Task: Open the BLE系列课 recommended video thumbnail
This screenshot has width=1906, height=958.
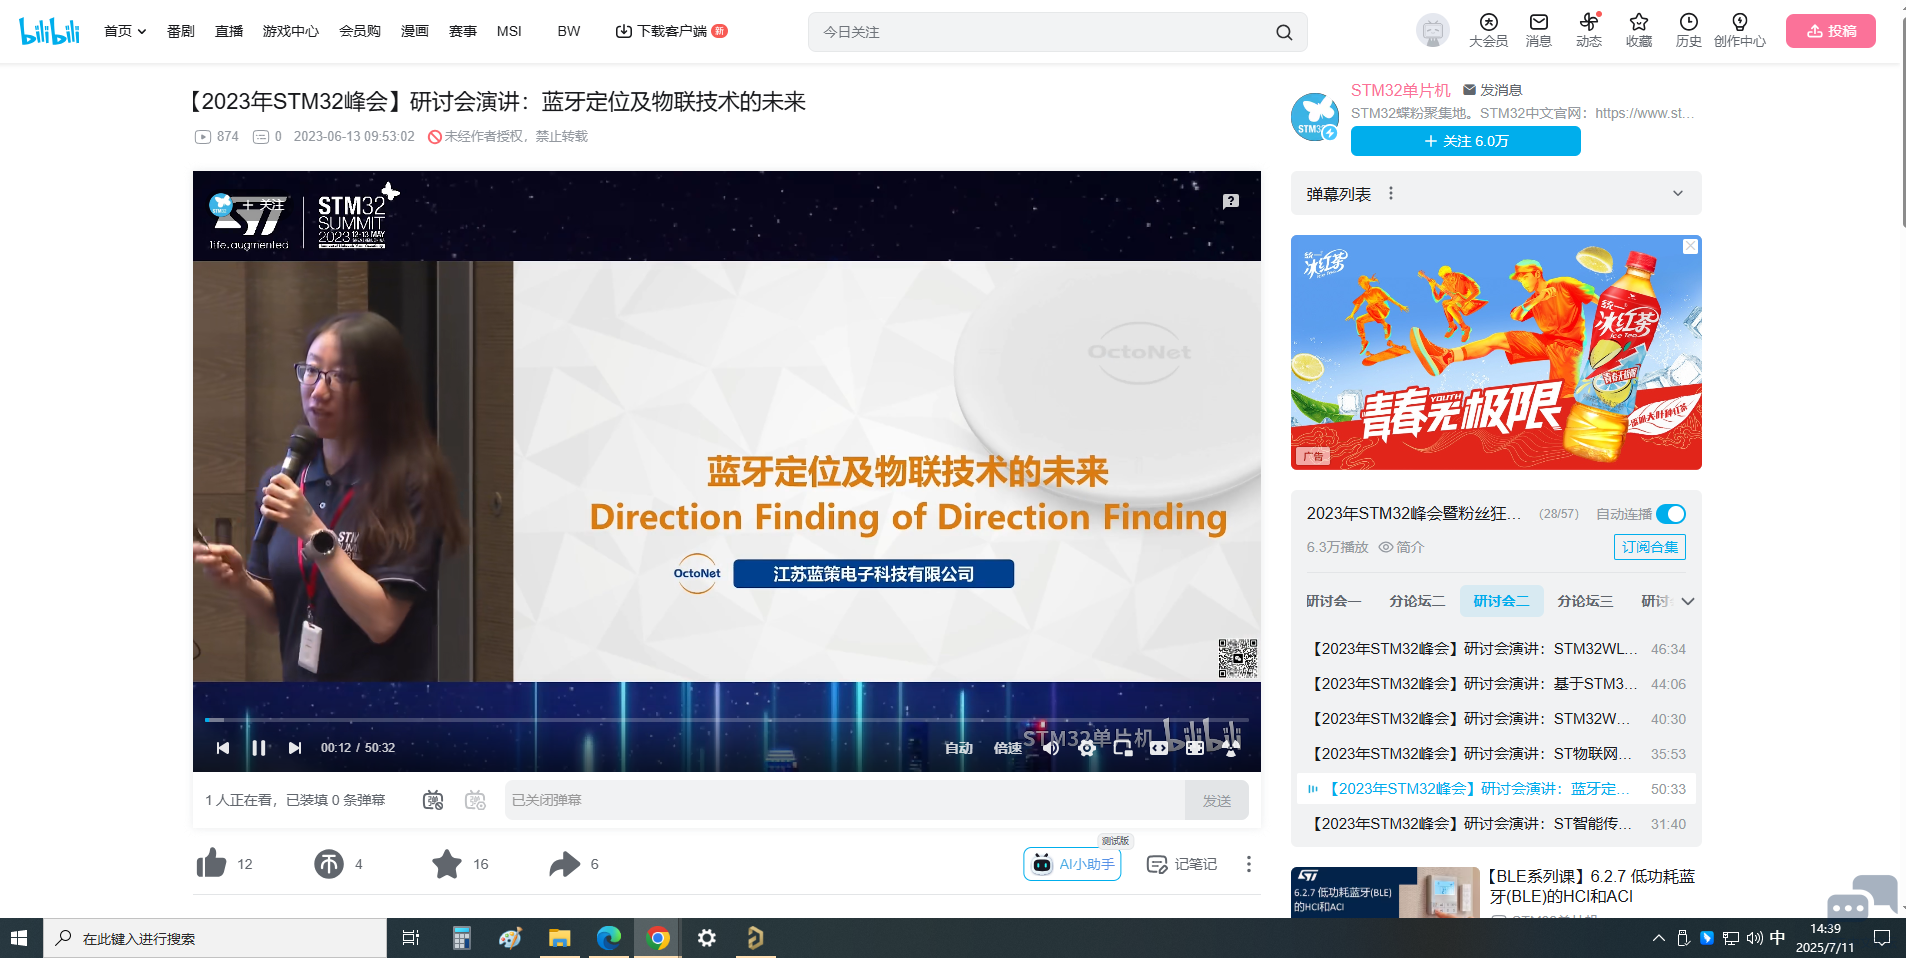Action: pyautogui.click(x=1385, y=892)
